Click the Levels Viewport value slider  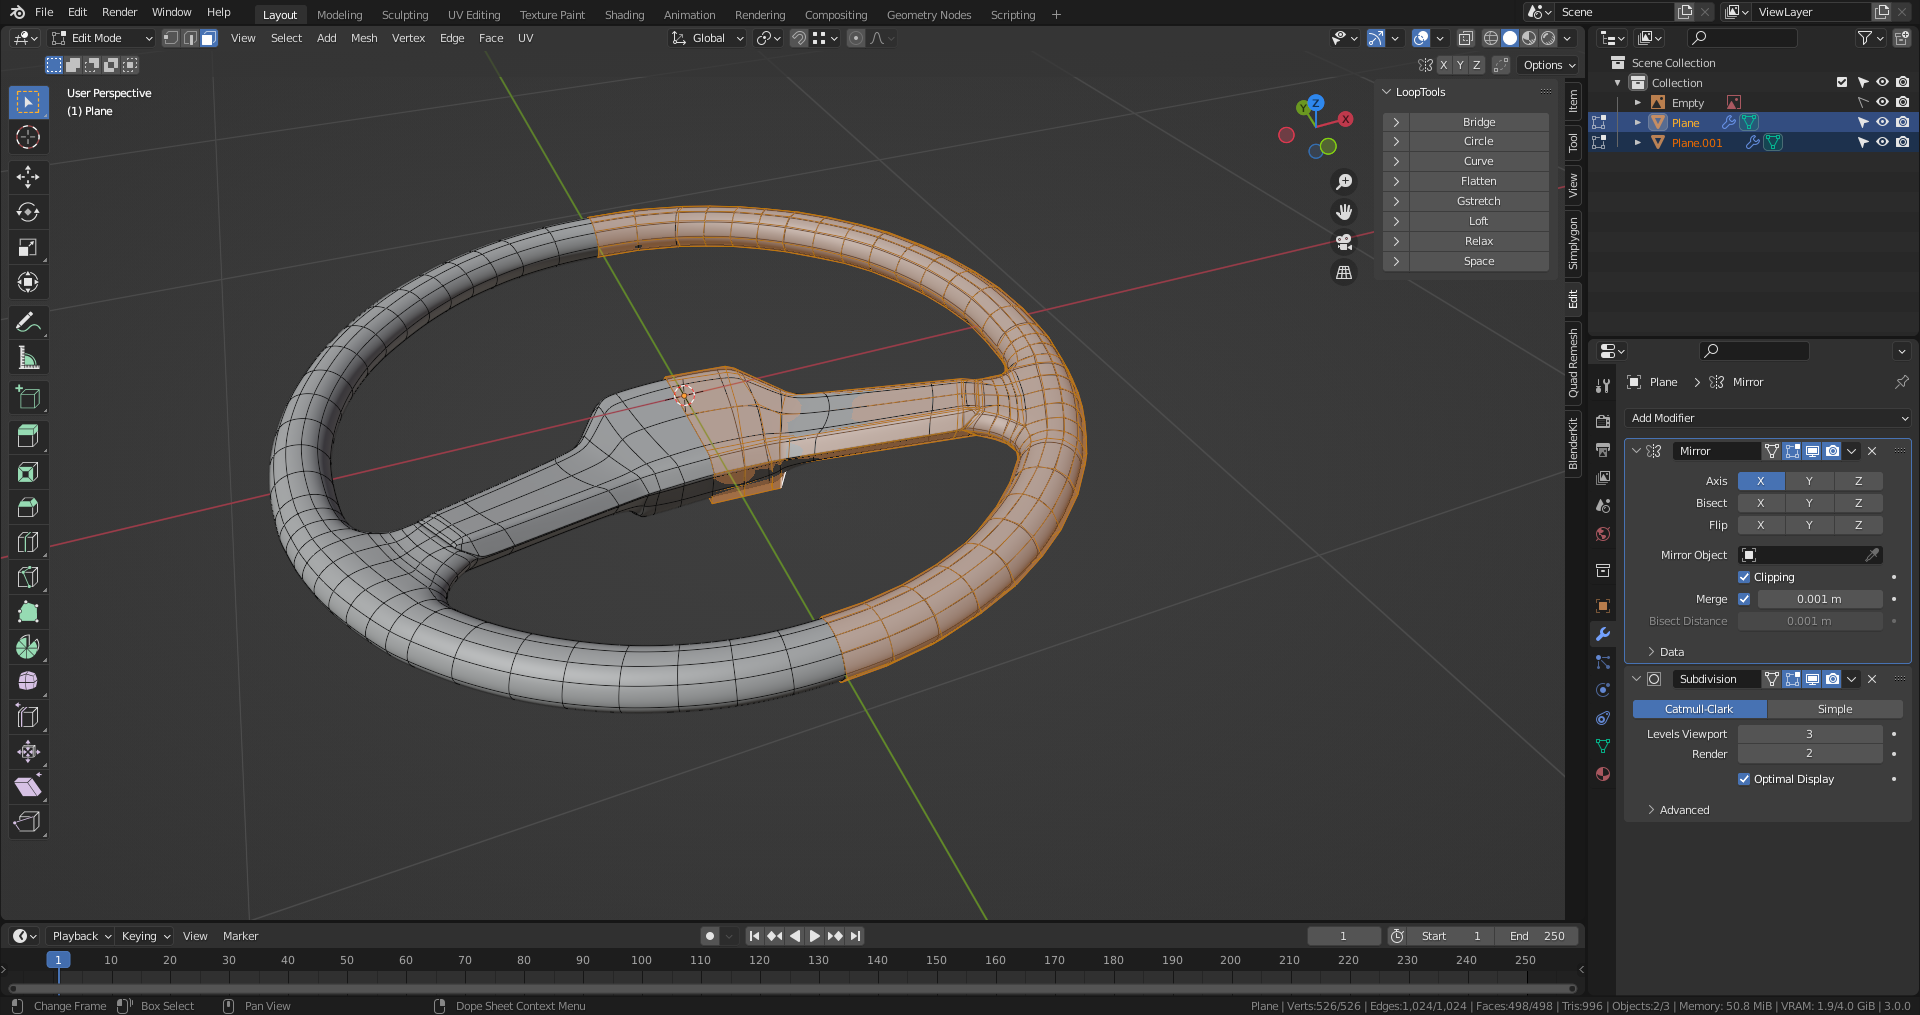[x=1809, y=734]
